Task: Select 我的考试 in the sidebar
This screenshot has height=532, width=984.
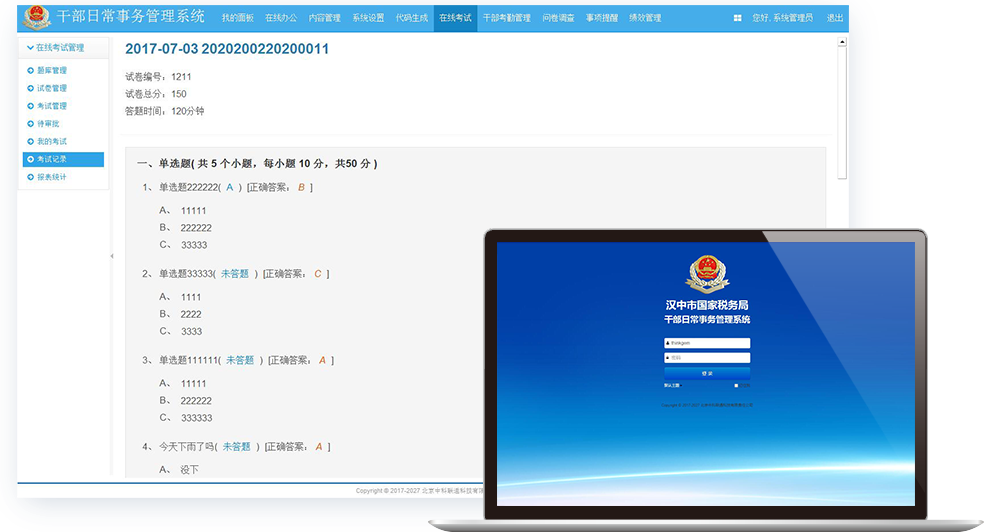Action: click(52, 142)
